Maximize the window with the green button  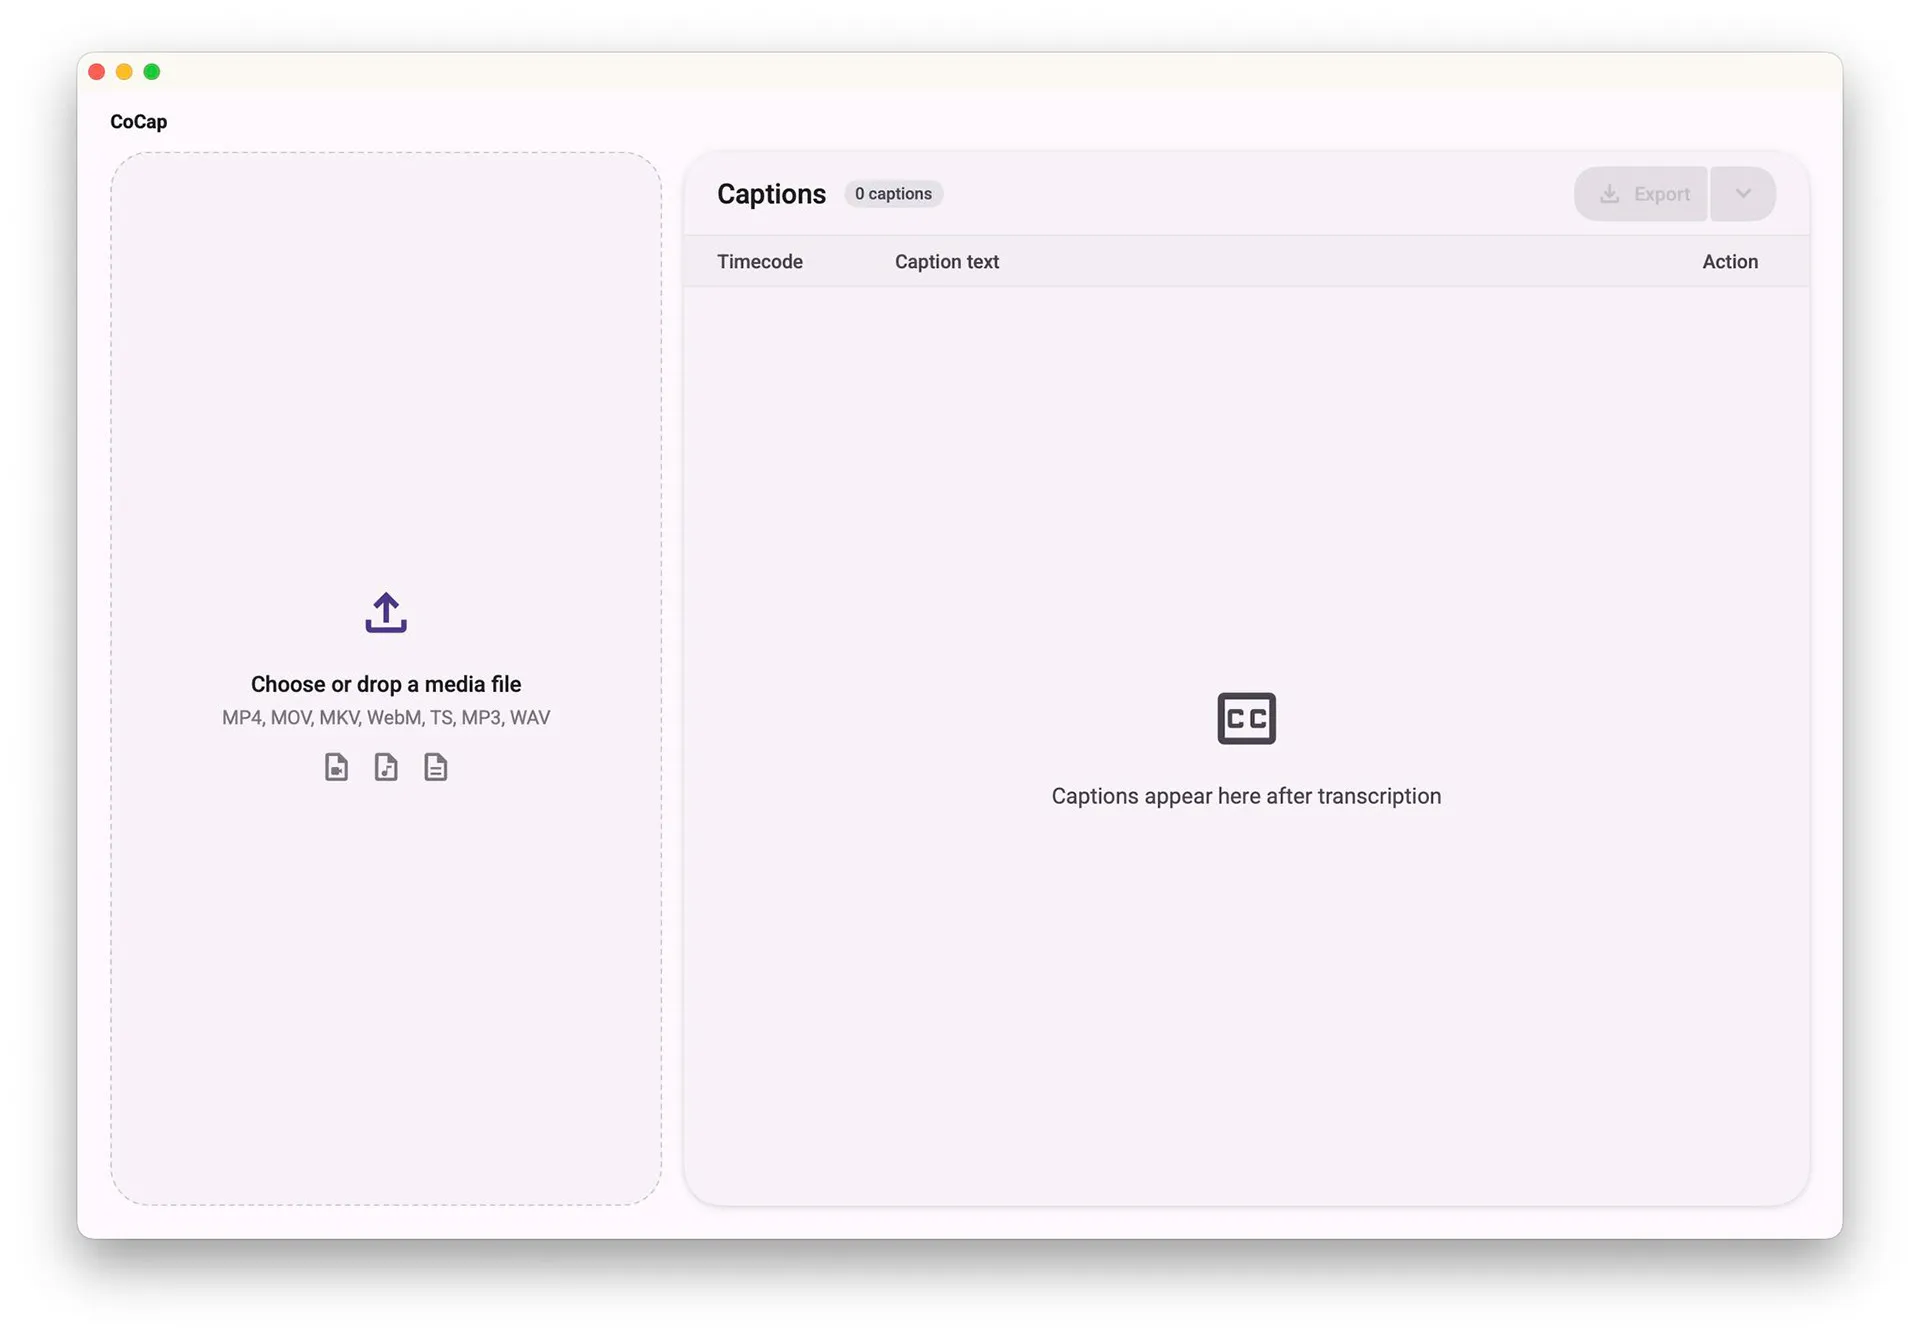point(152,72)
